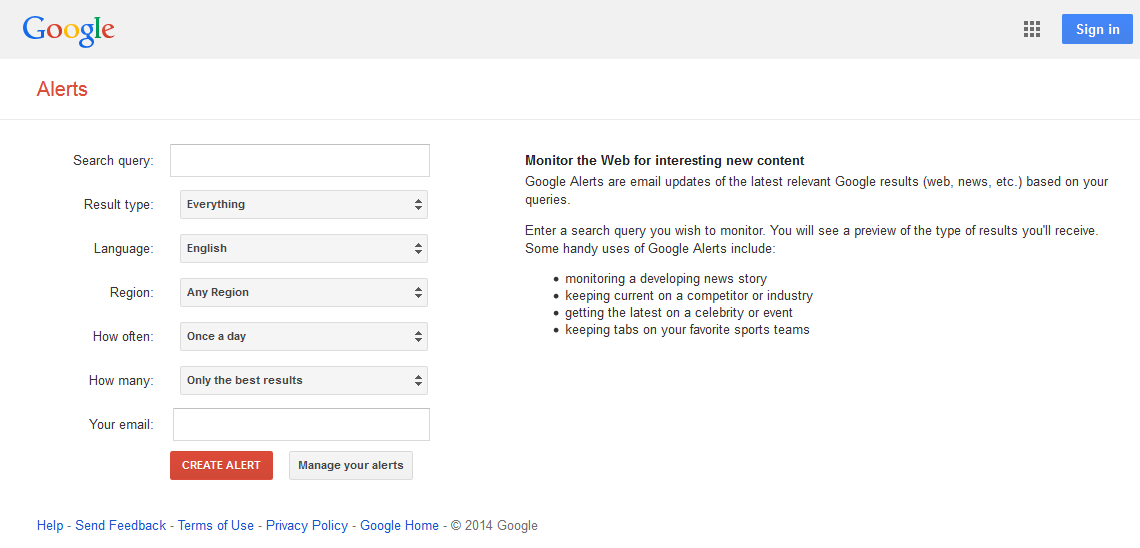Expand the Any Region dropdown
Viewport: 1140px width, 548px height.
click(x=303, y=293)
